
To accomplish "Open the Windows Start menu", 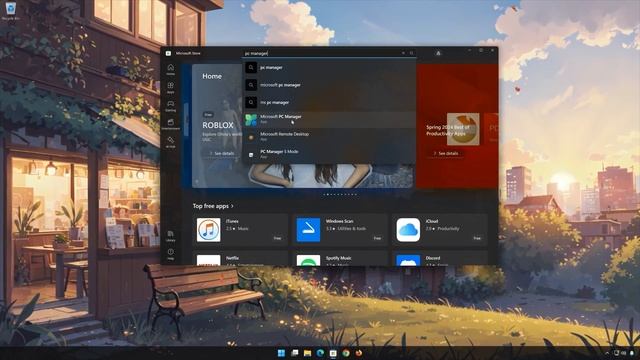I will [281, 353].
